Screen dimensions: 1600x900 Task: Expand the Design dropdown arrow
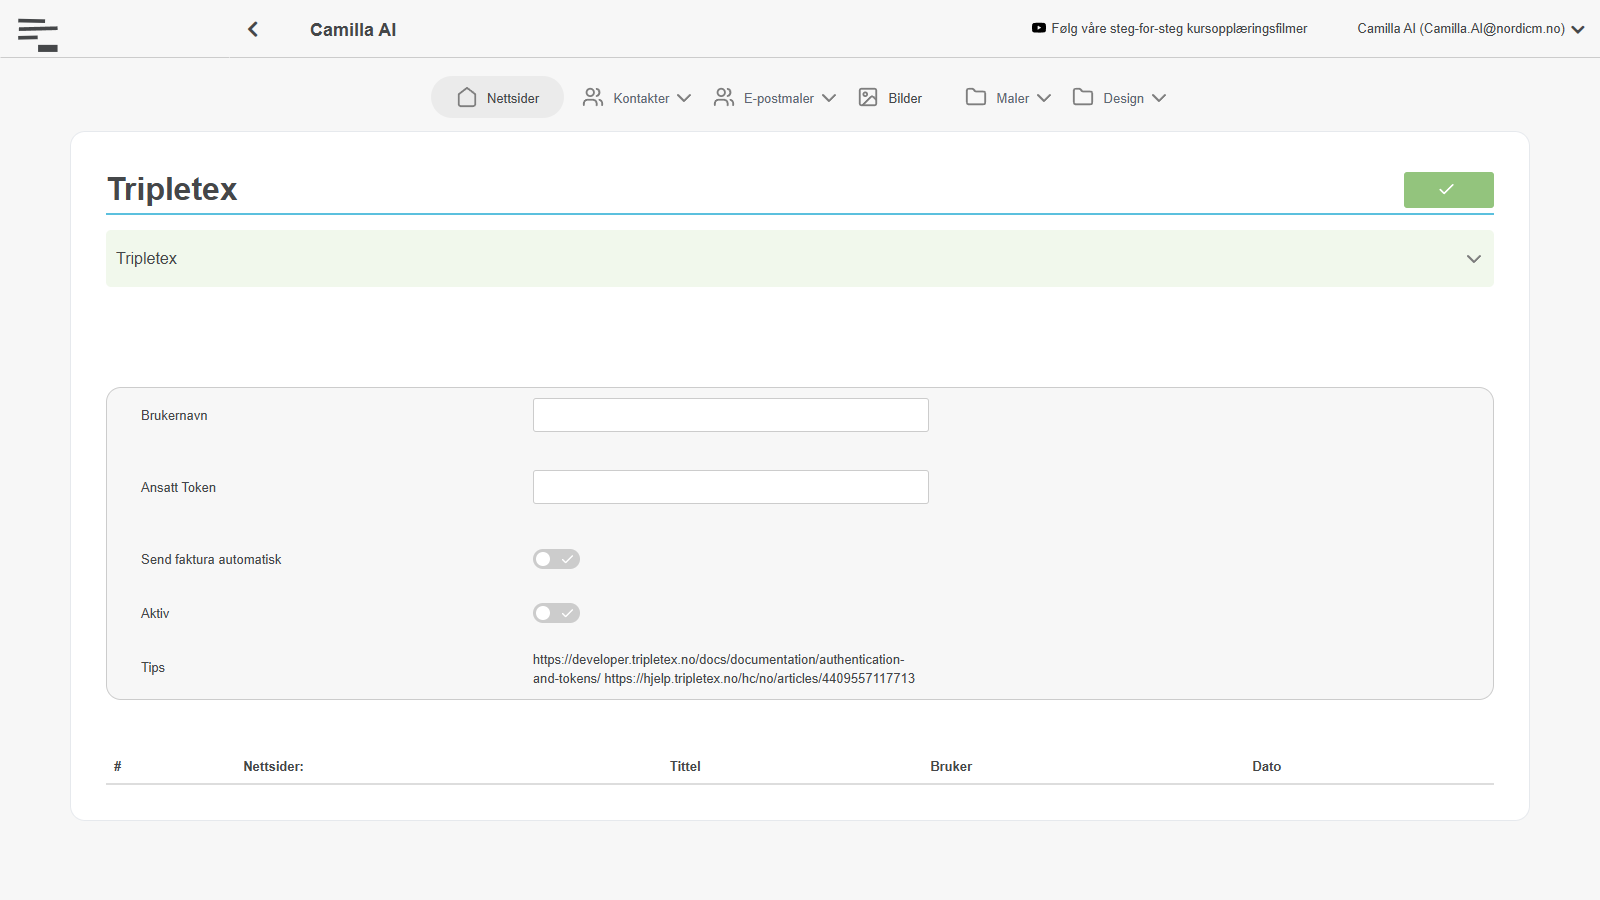[1159, 98]
